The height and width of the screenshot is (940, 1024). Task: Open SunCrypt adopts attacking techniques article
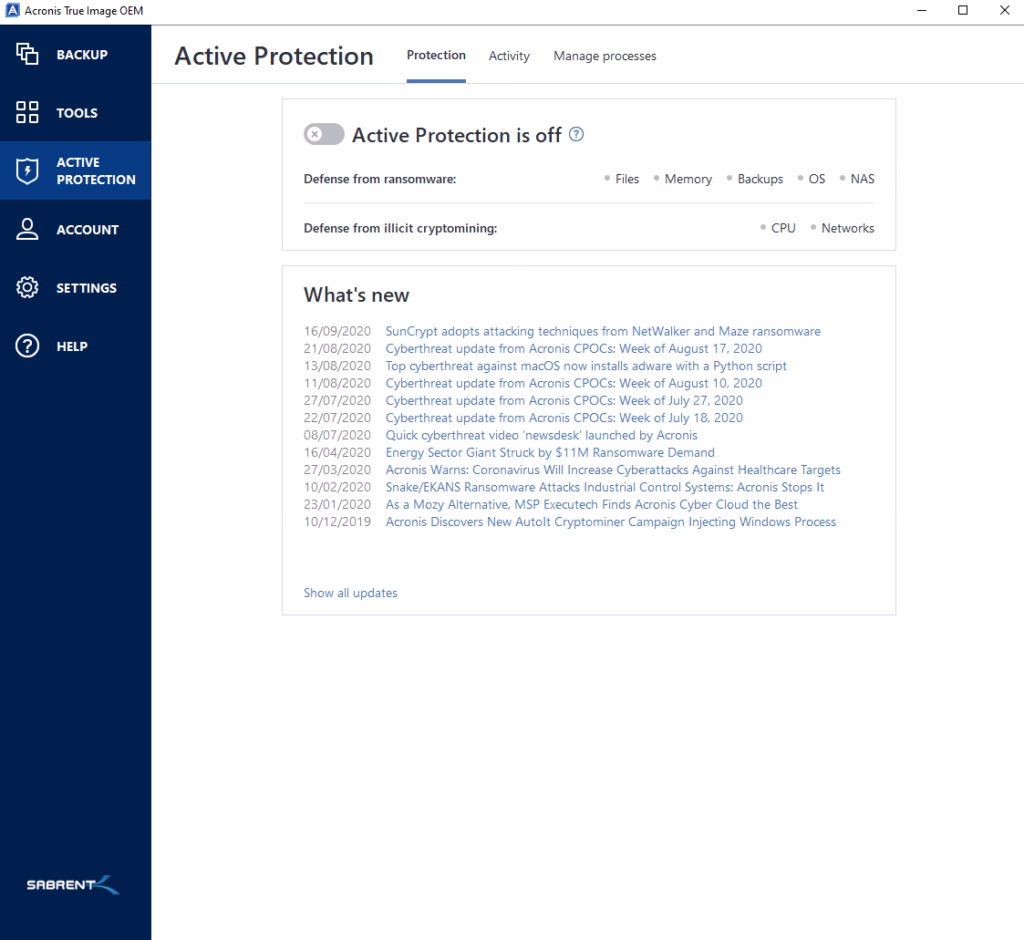coord(603,331)
